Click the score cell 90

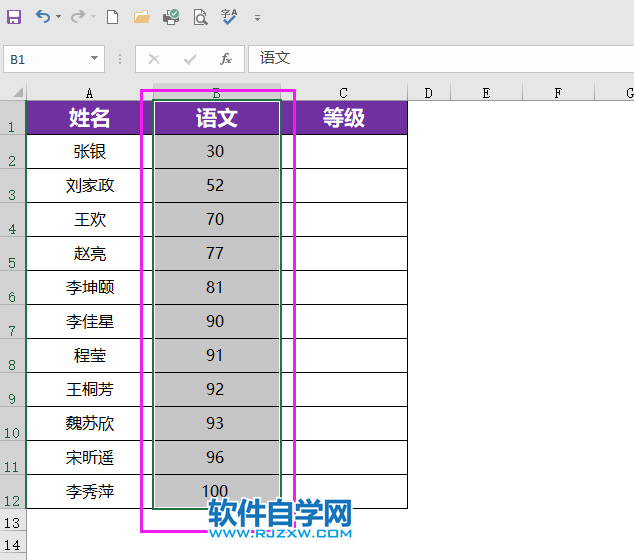[217, 322]
